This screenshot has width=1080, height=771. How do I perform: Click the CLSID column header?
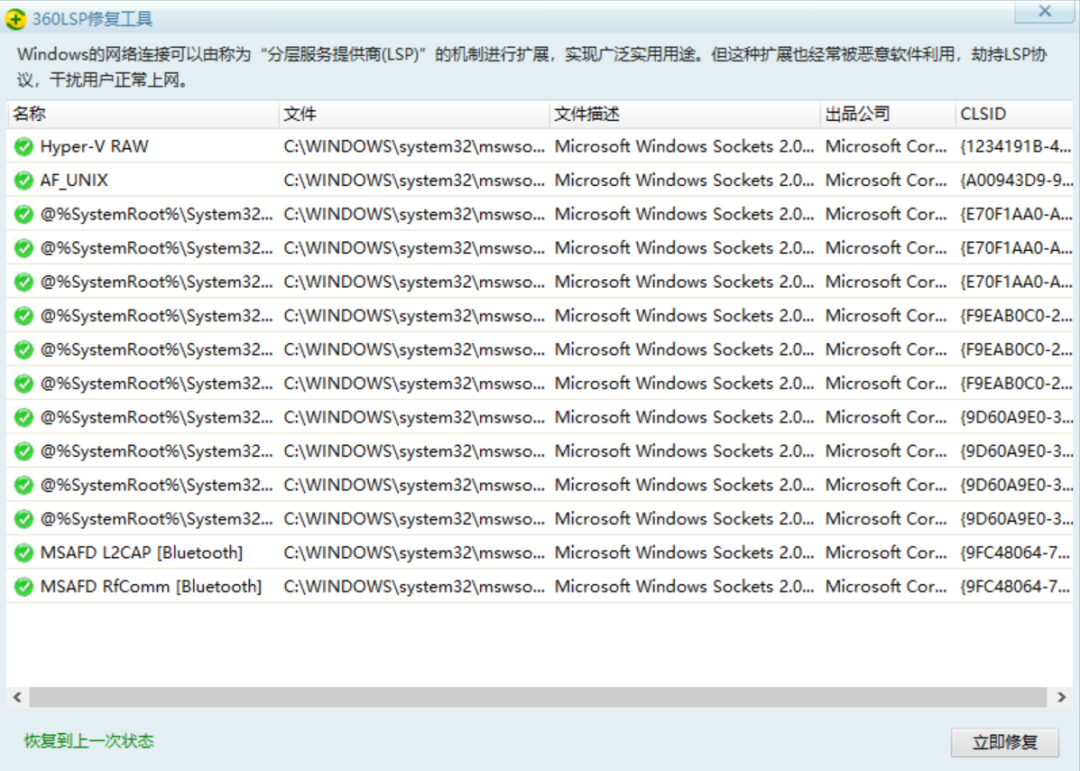click(1014, 114)
